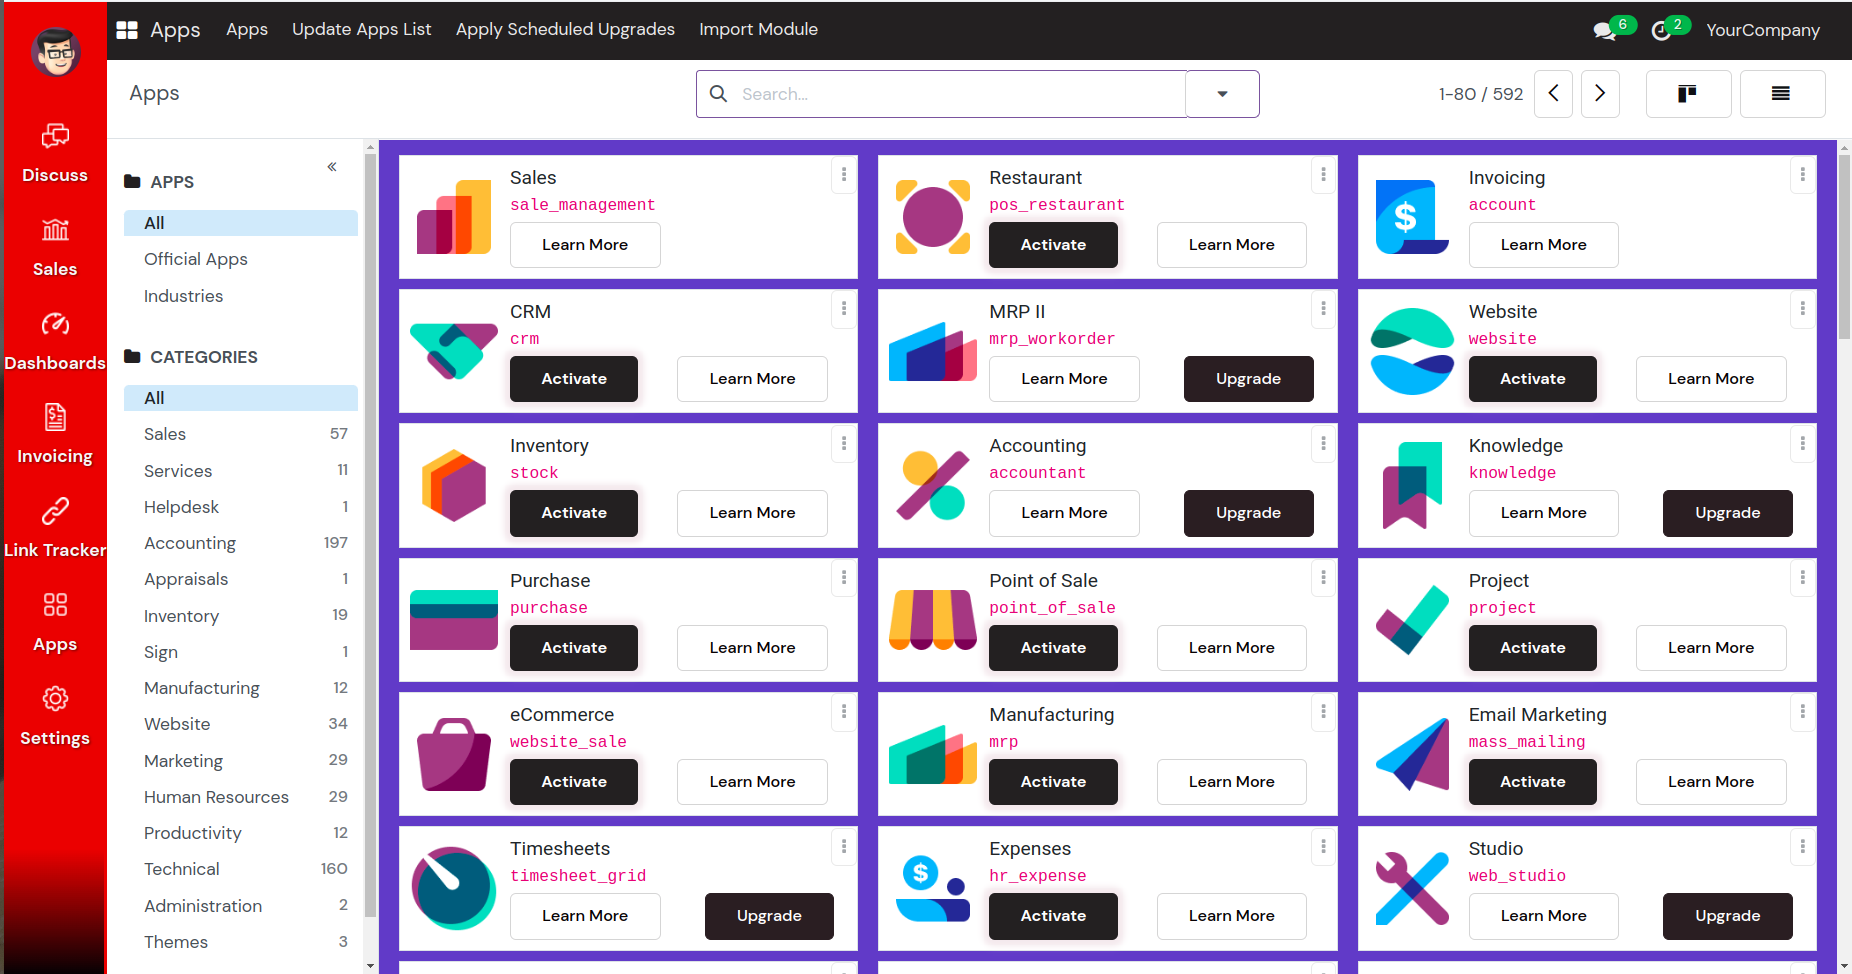Filter by Manufacturing category
This screenshot has height=974, width=1852.
(x=241, y=688)
